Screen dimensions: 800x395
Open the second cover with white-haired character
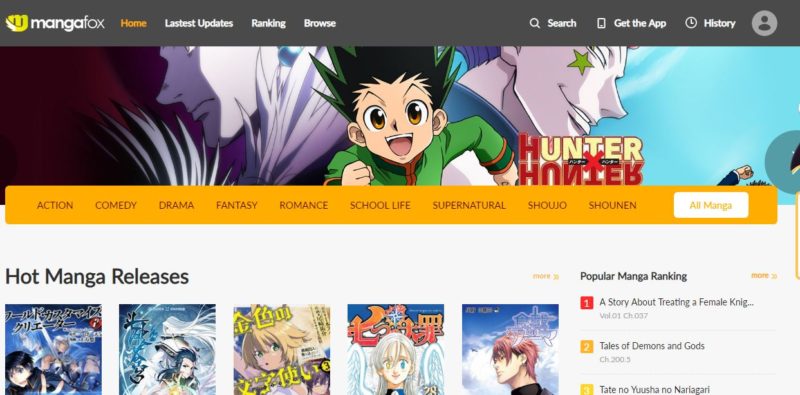click(167, 350)
